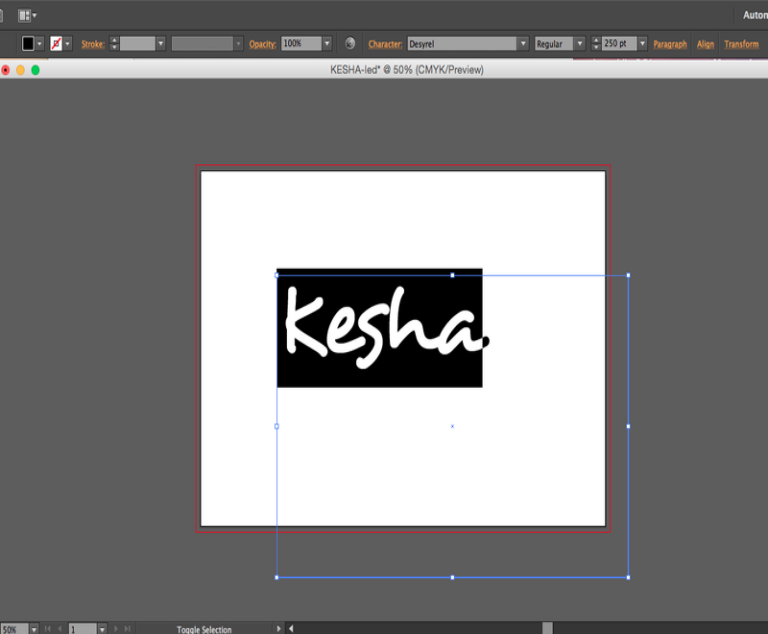Click the Recolor Artwork round icon

tap(350, 44)
